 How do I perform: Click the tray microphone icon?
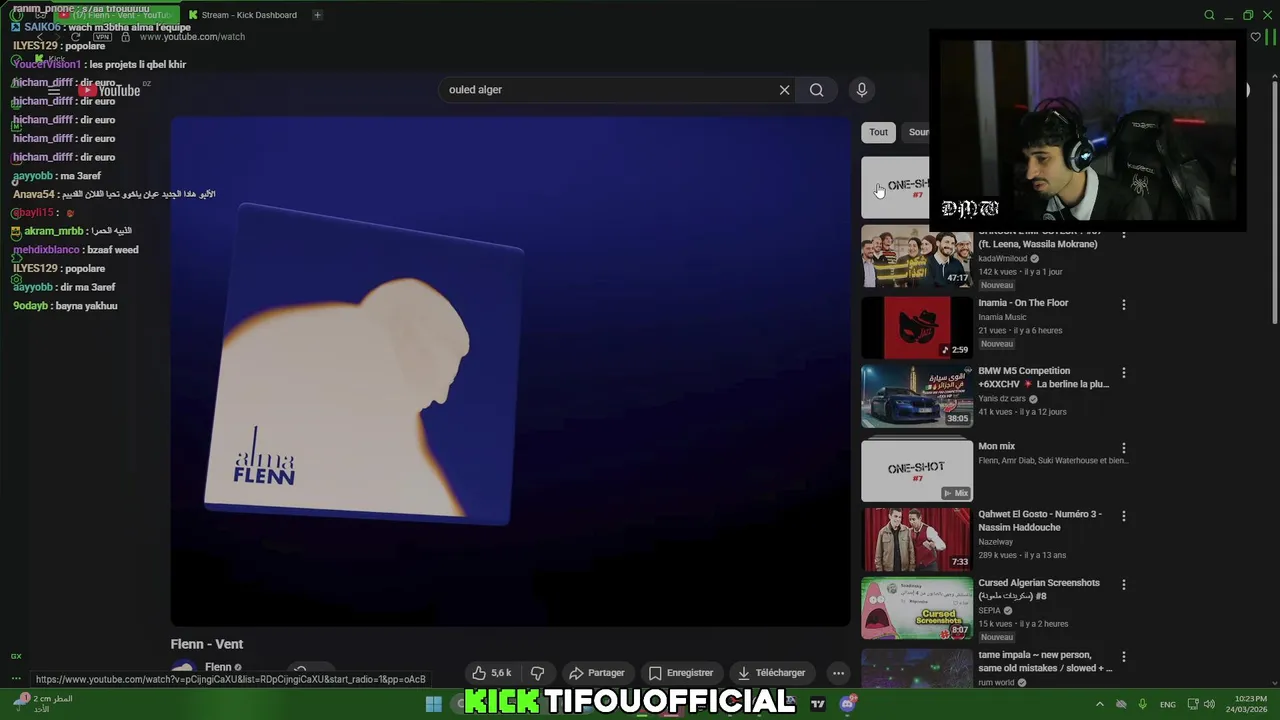tap(1142, 704)
